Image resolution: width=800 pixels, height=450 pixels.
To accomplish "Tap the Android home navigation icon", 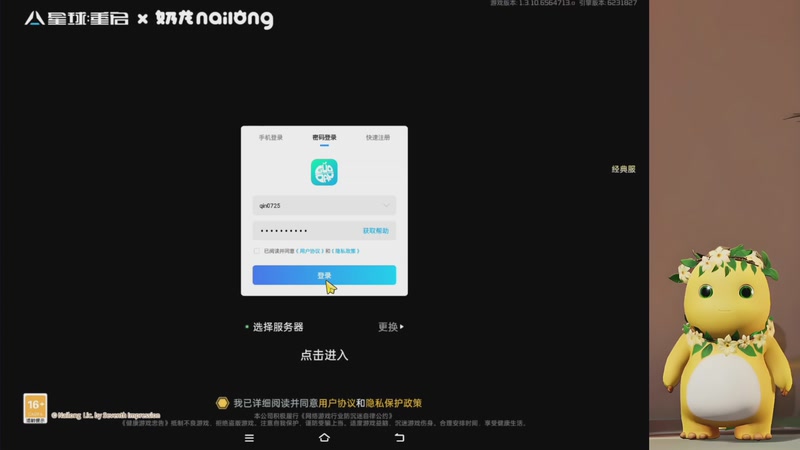I will tap(324, 438).
